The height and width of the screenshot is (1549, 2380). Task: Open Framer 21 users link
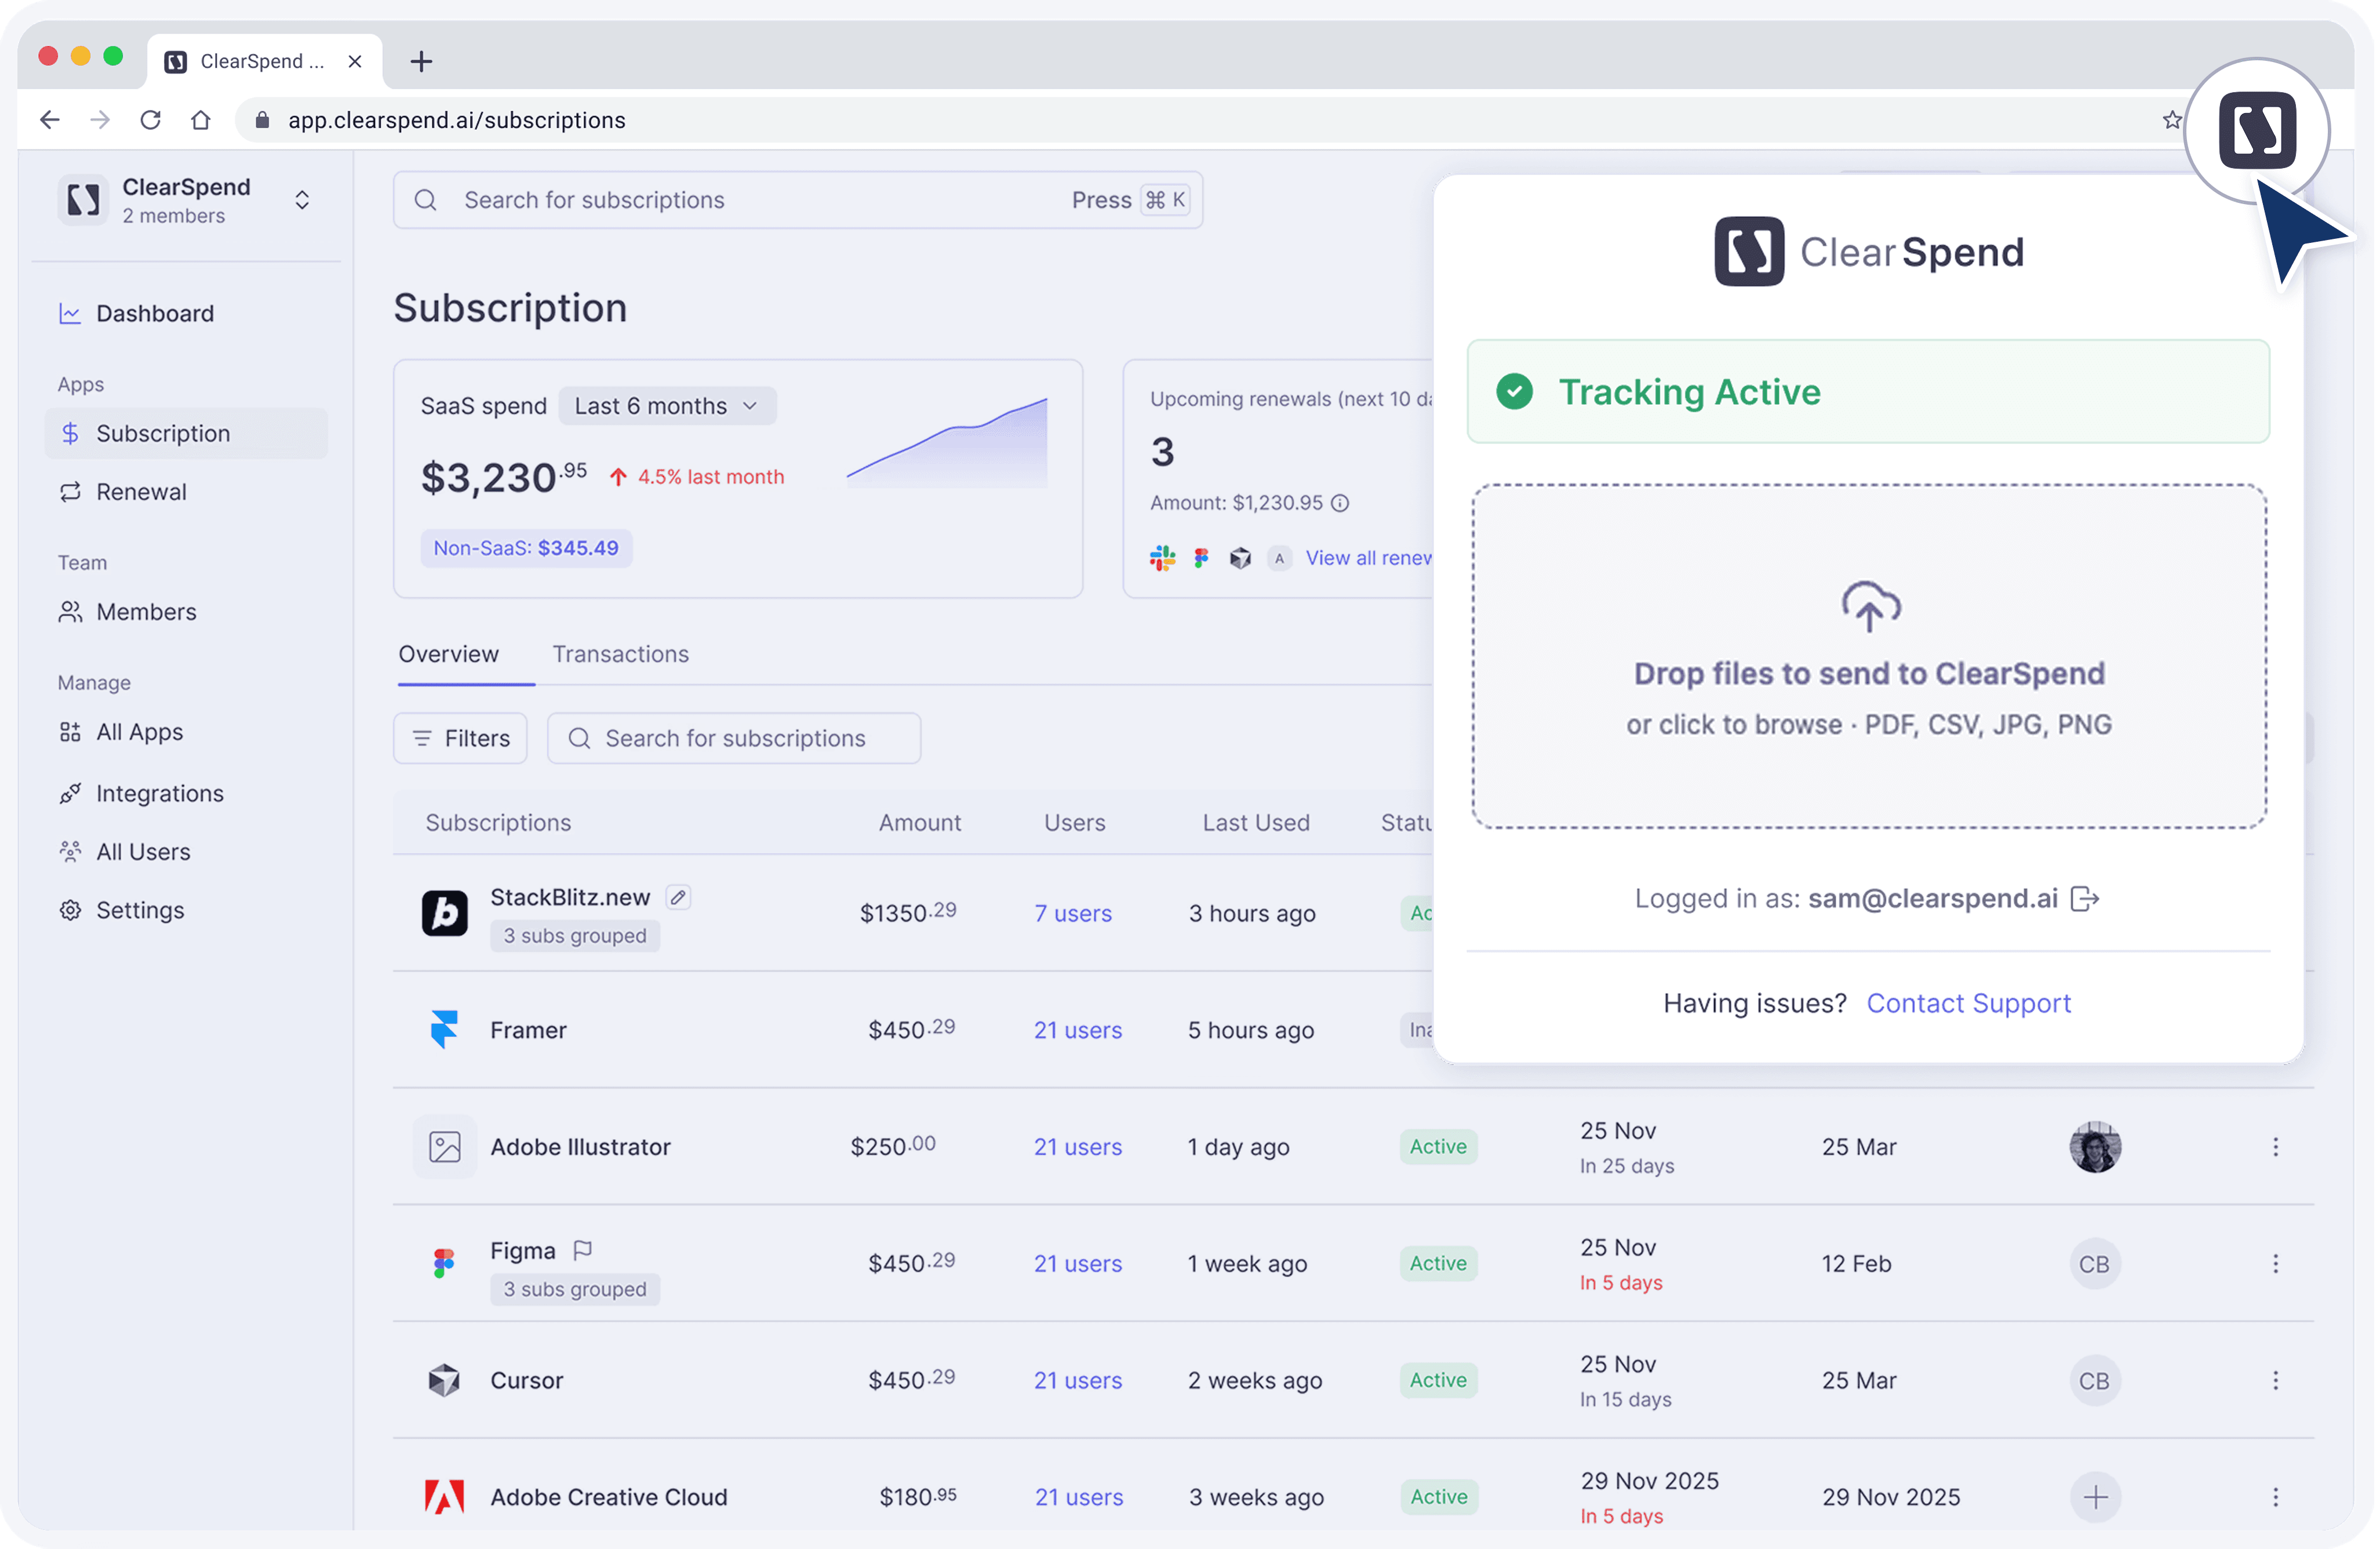tap(1077, 1030)
